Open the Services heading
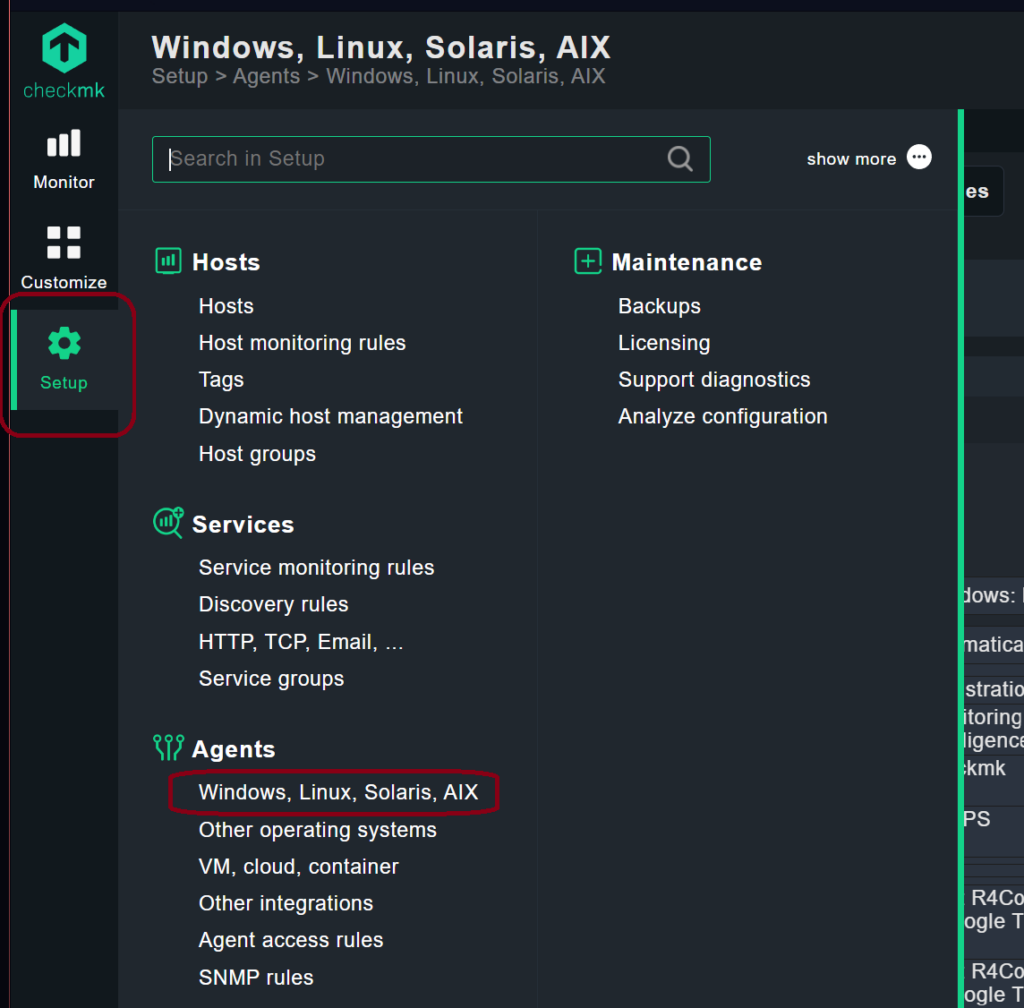 click(243, 525)
